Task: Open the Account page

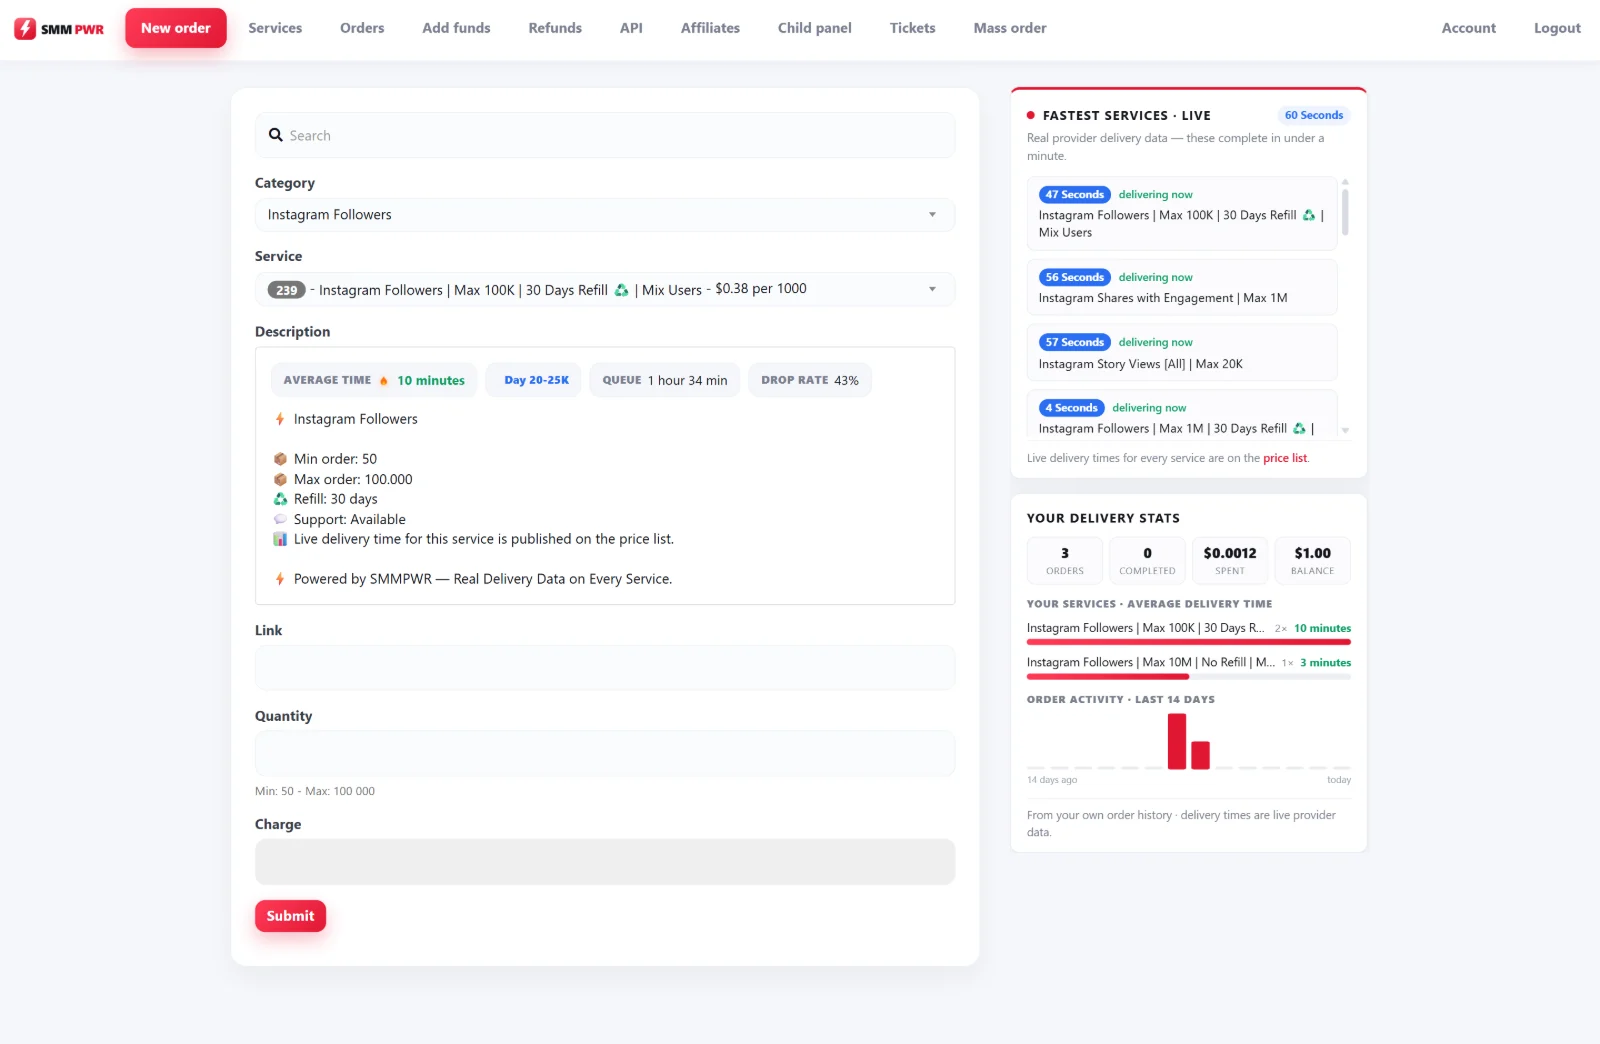Action: tap(1469, 28)
